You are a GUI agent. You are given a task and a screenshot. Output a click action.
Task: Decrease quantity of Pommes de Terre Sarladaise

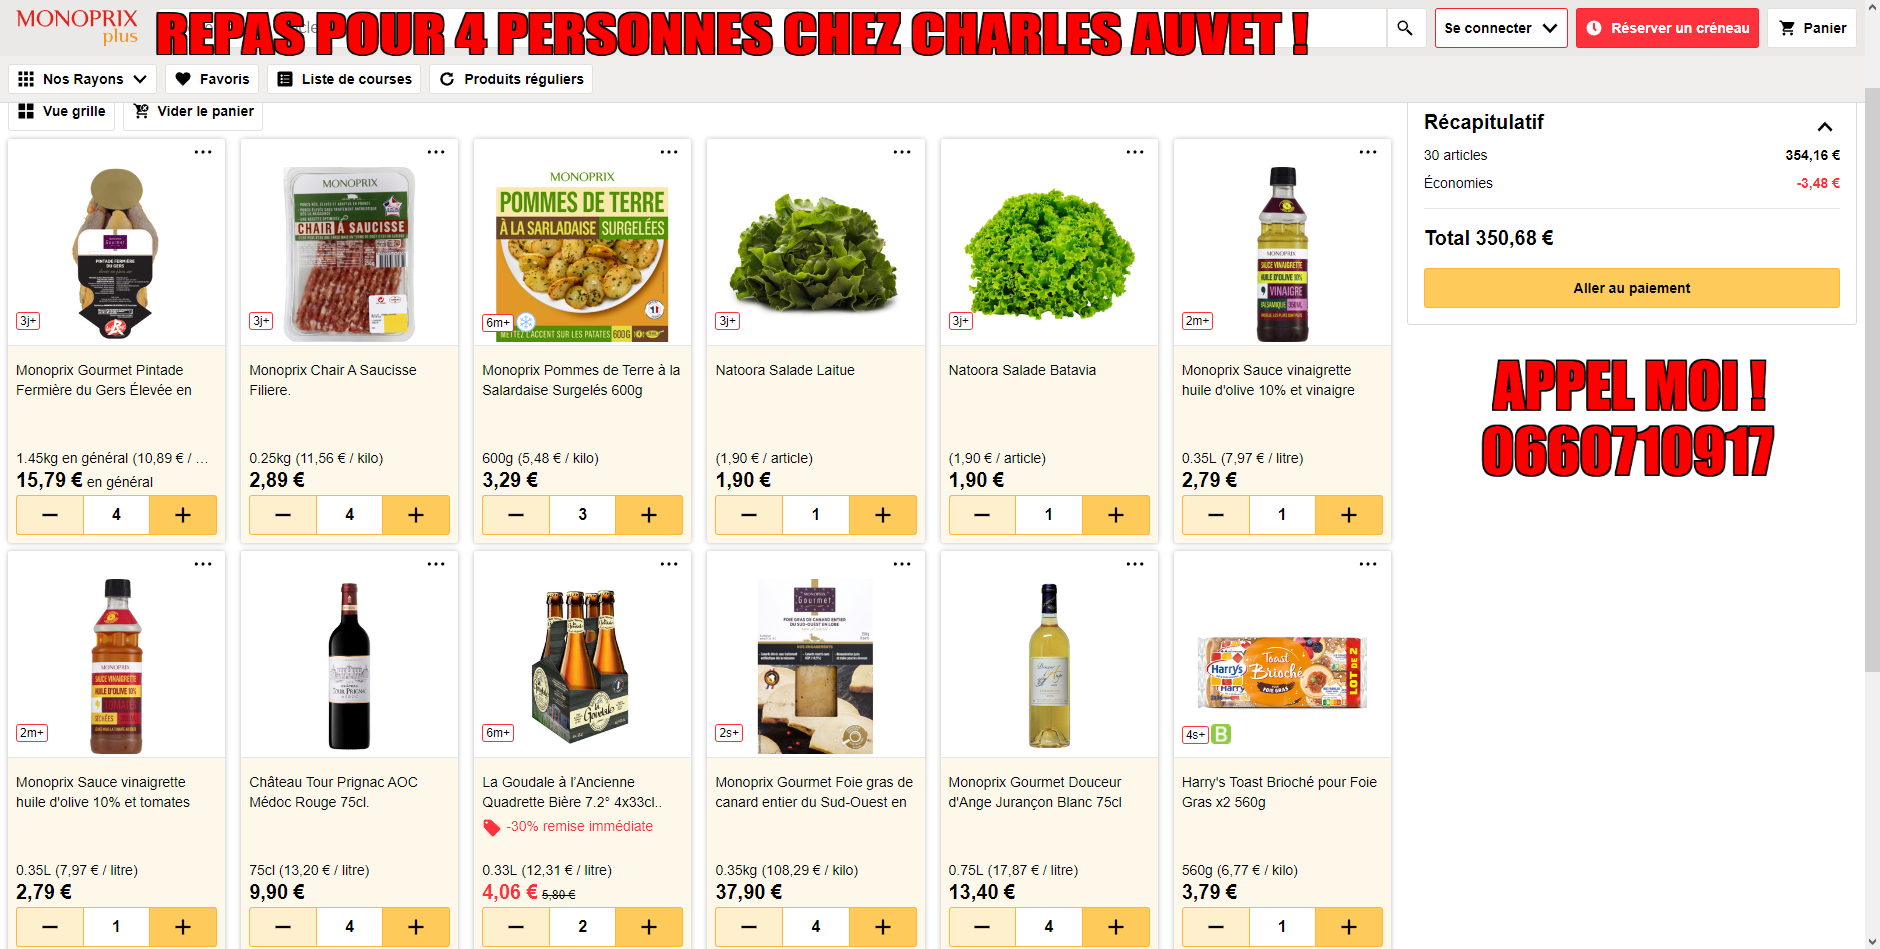516,515
